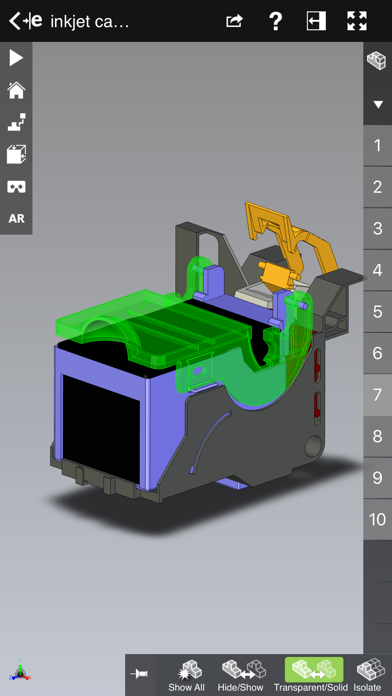Viewport: 392px width, 696px height.
Task: Launch AR mode
Action: [16, 218]
